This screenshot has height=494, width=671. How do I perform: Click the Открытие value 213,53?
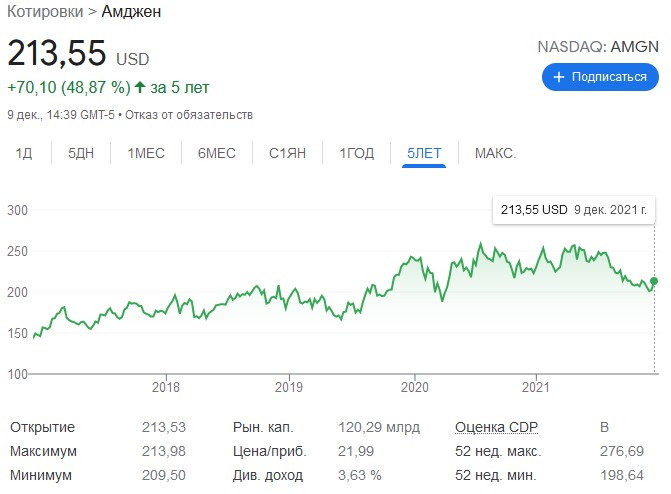pos(164,427)
